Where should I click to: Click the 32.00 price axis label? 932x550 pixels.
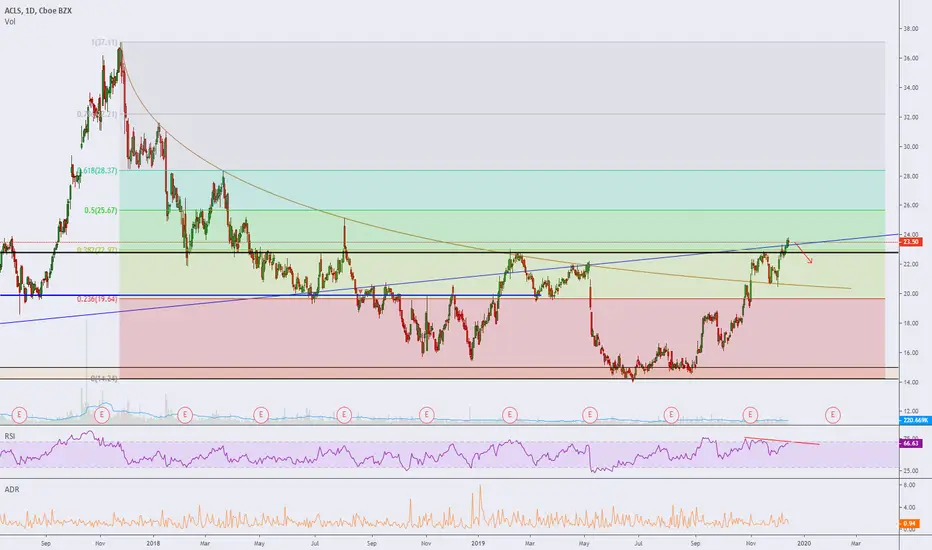click(x=911, y=117)
